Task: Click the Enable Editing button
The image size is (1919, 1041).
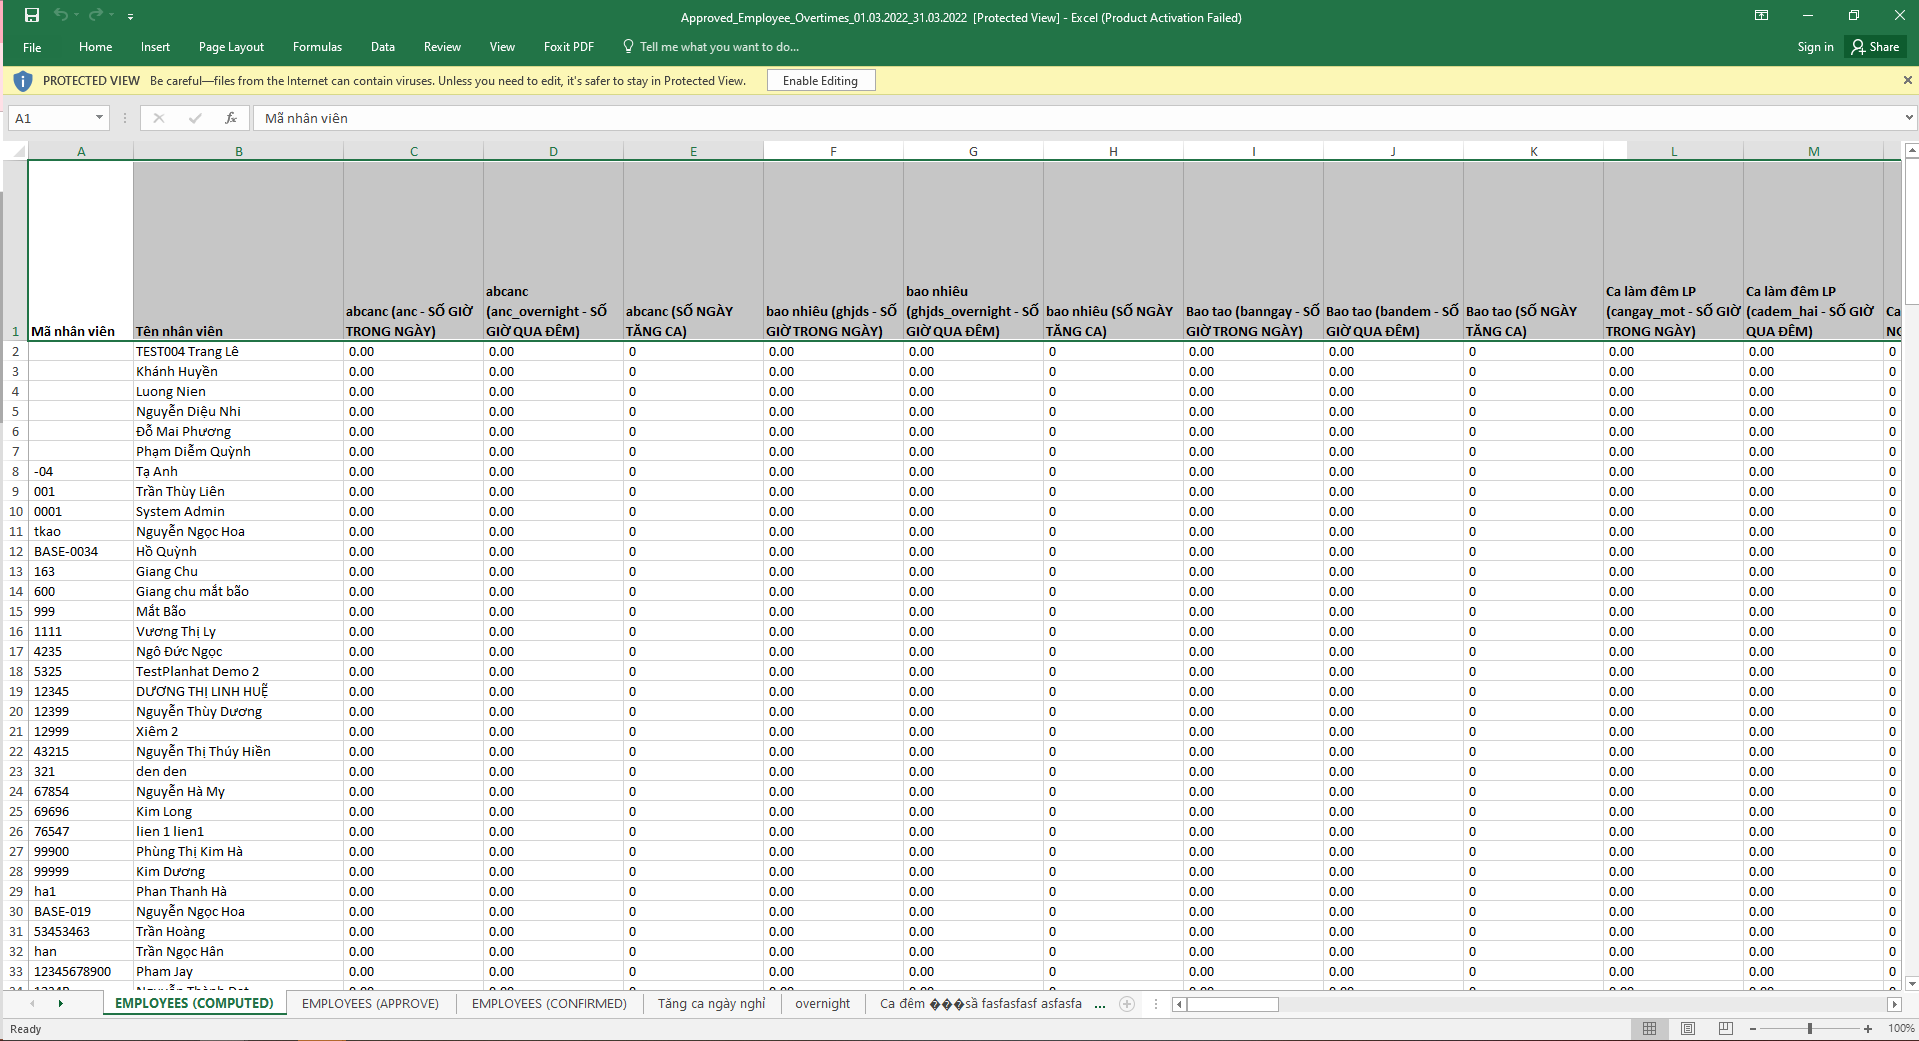Action: point(821,81)
